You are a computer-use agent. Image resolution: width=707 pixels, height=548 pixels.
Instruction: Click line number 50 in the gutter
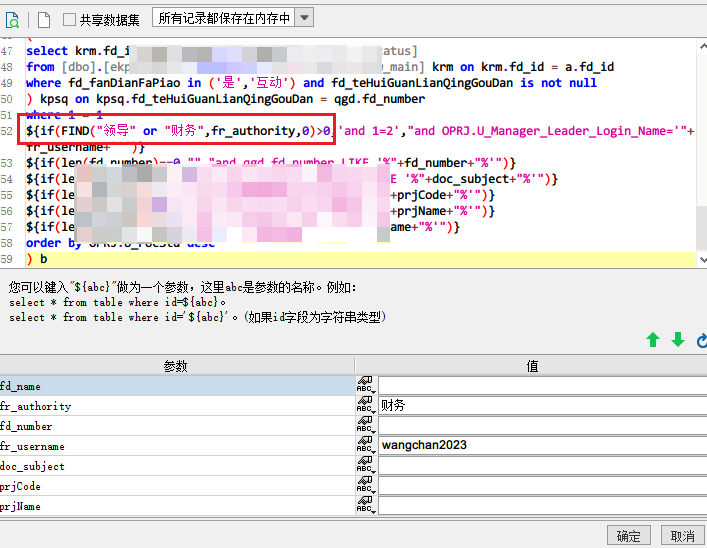coord(6,99)
